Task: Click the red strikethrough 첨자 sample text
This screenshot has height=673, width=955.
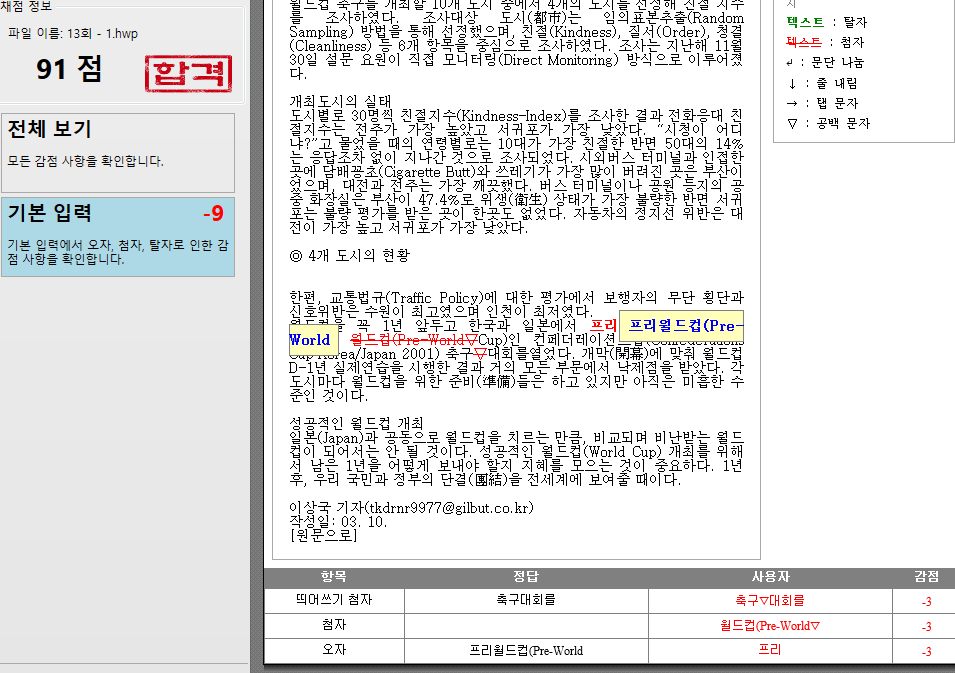Action: pyautogui.click(x=805, y=42)
